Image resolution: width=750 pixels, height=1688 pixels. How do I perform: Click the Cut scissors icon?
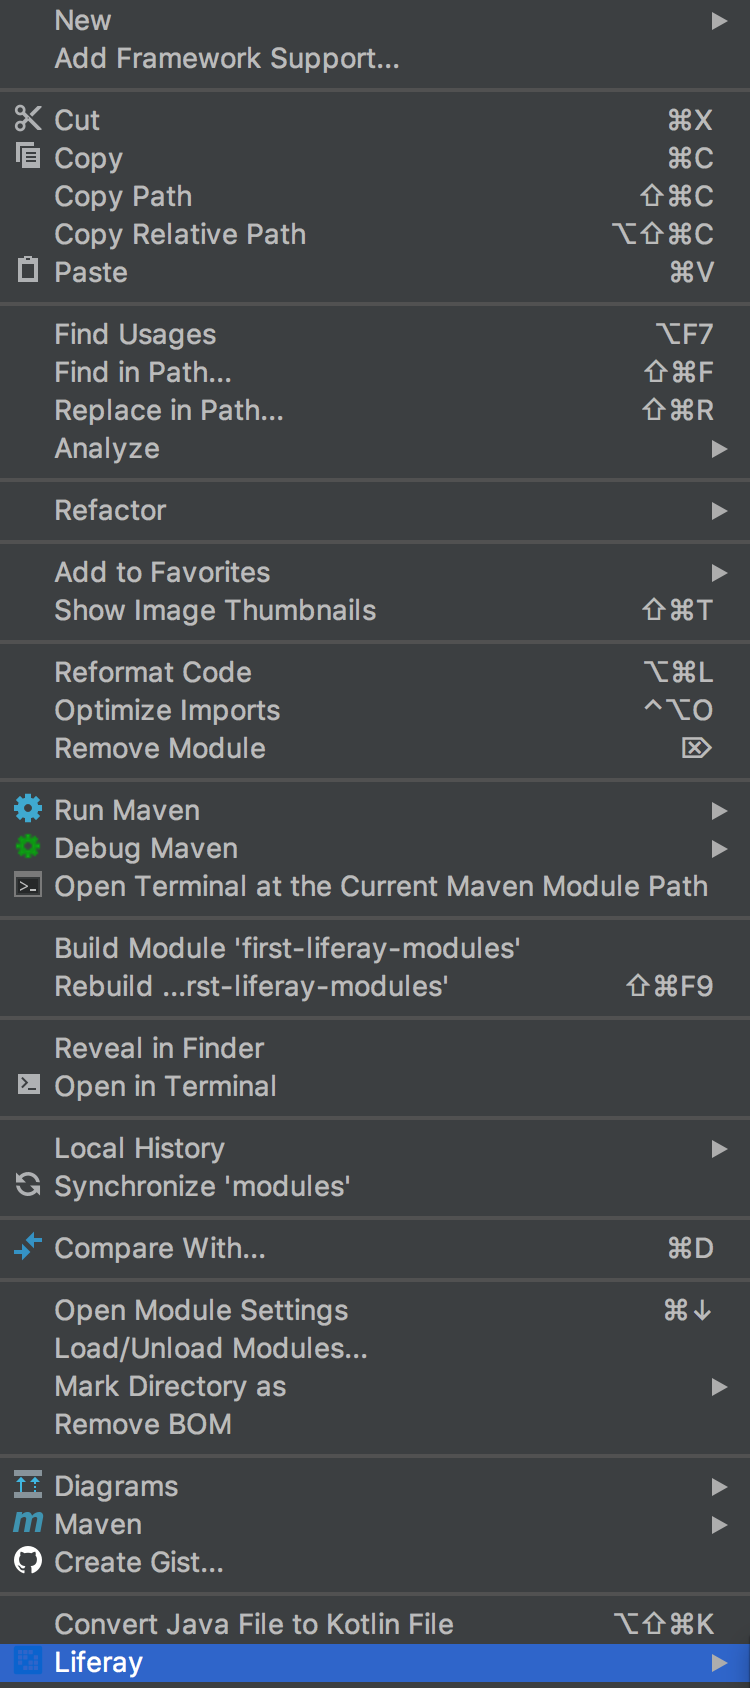(x=28, y=119)
